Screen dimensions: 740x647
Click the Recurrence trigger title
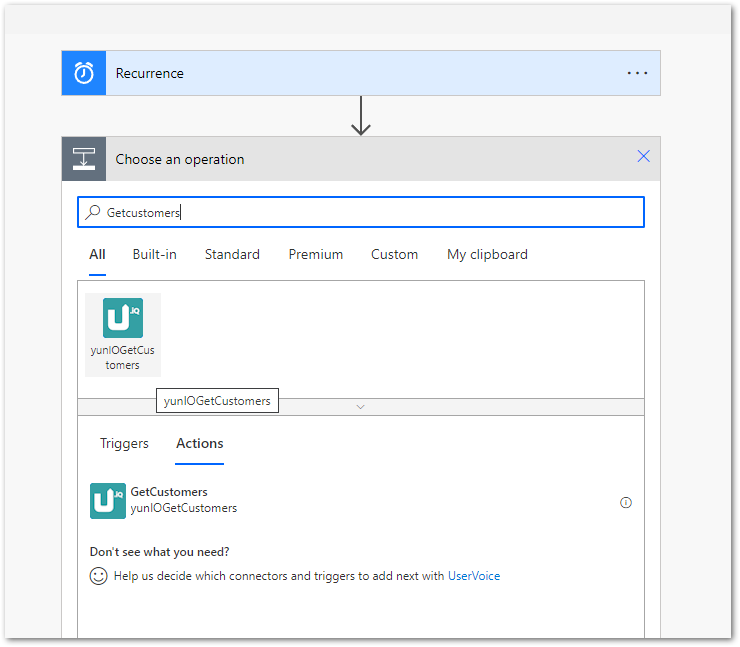(x=150, y=74)
